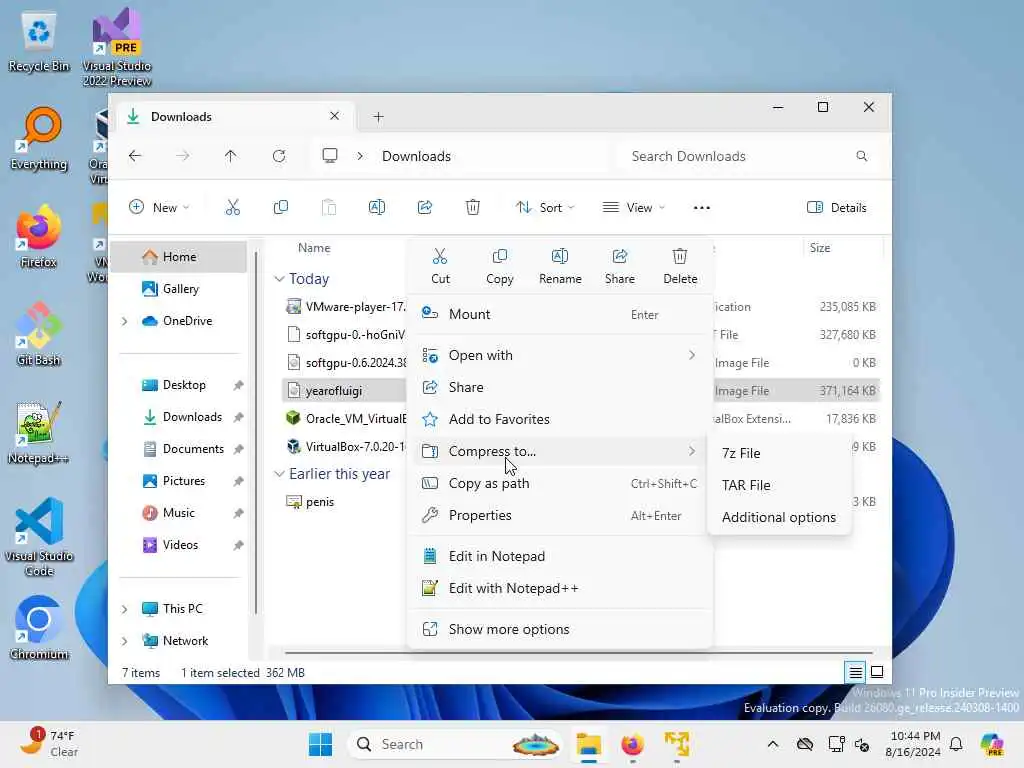
Task: Collapse the Today group
Action: tap(279, 279)
